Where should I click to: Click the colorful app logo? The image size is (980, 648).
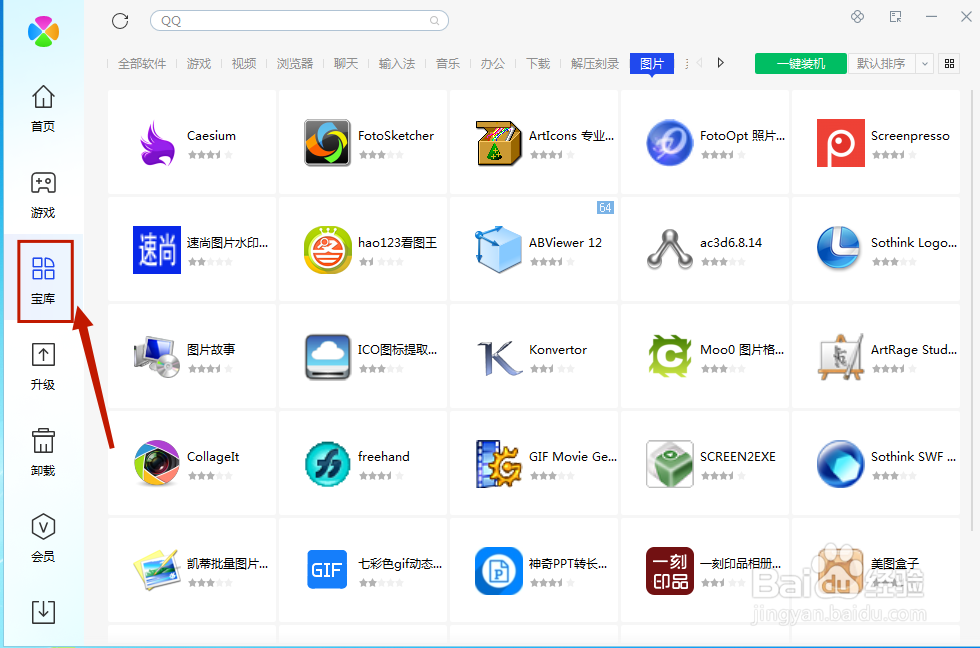tap(44, 31)
